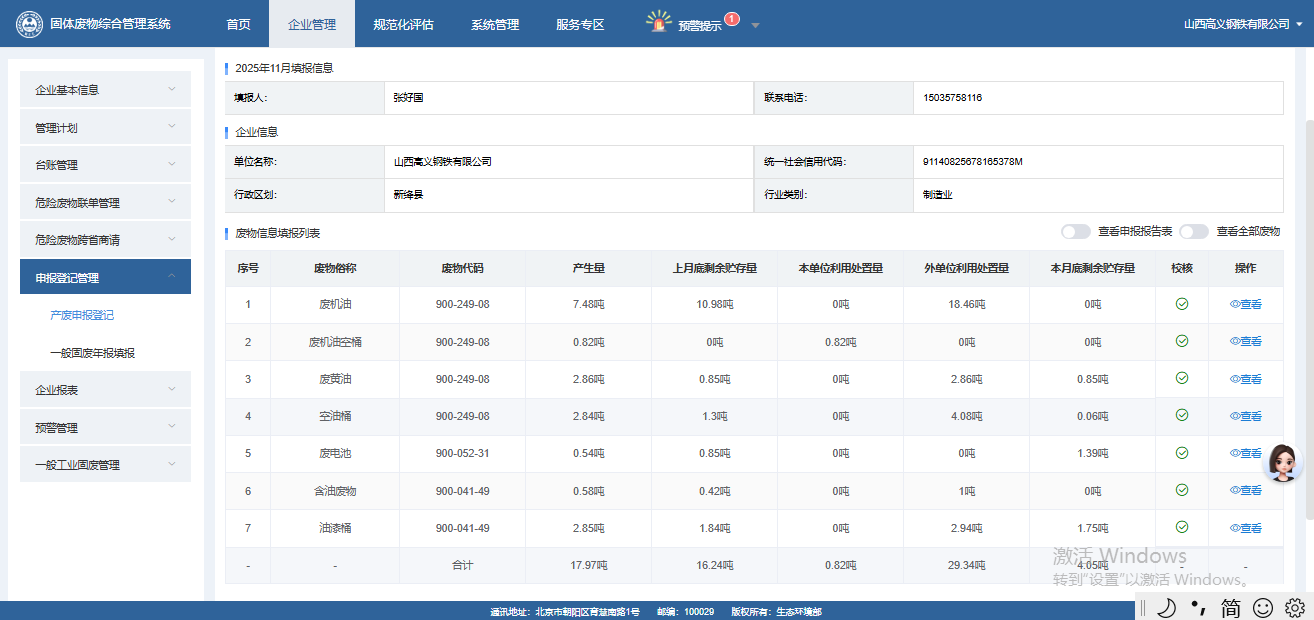Toggle the 查看申报报告表 switch

point(1076,232)
